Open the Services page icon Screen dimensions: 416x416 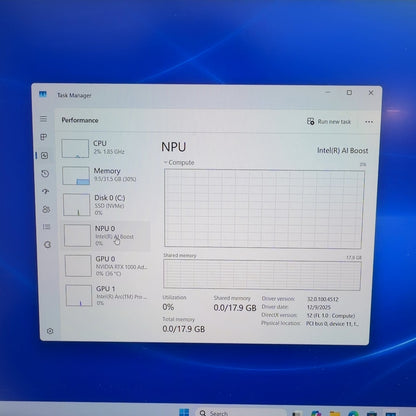(47, 245)
